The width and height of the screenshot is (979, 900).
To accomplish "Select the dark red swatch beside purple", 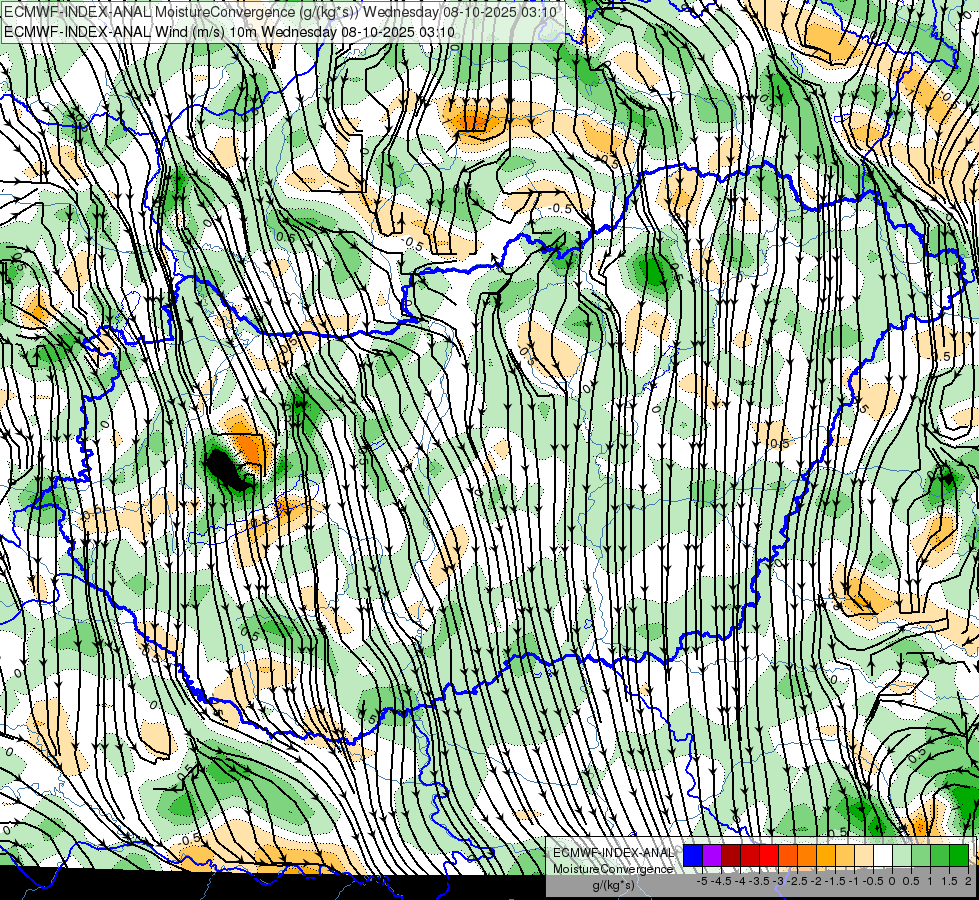I will tap(730, 855).
